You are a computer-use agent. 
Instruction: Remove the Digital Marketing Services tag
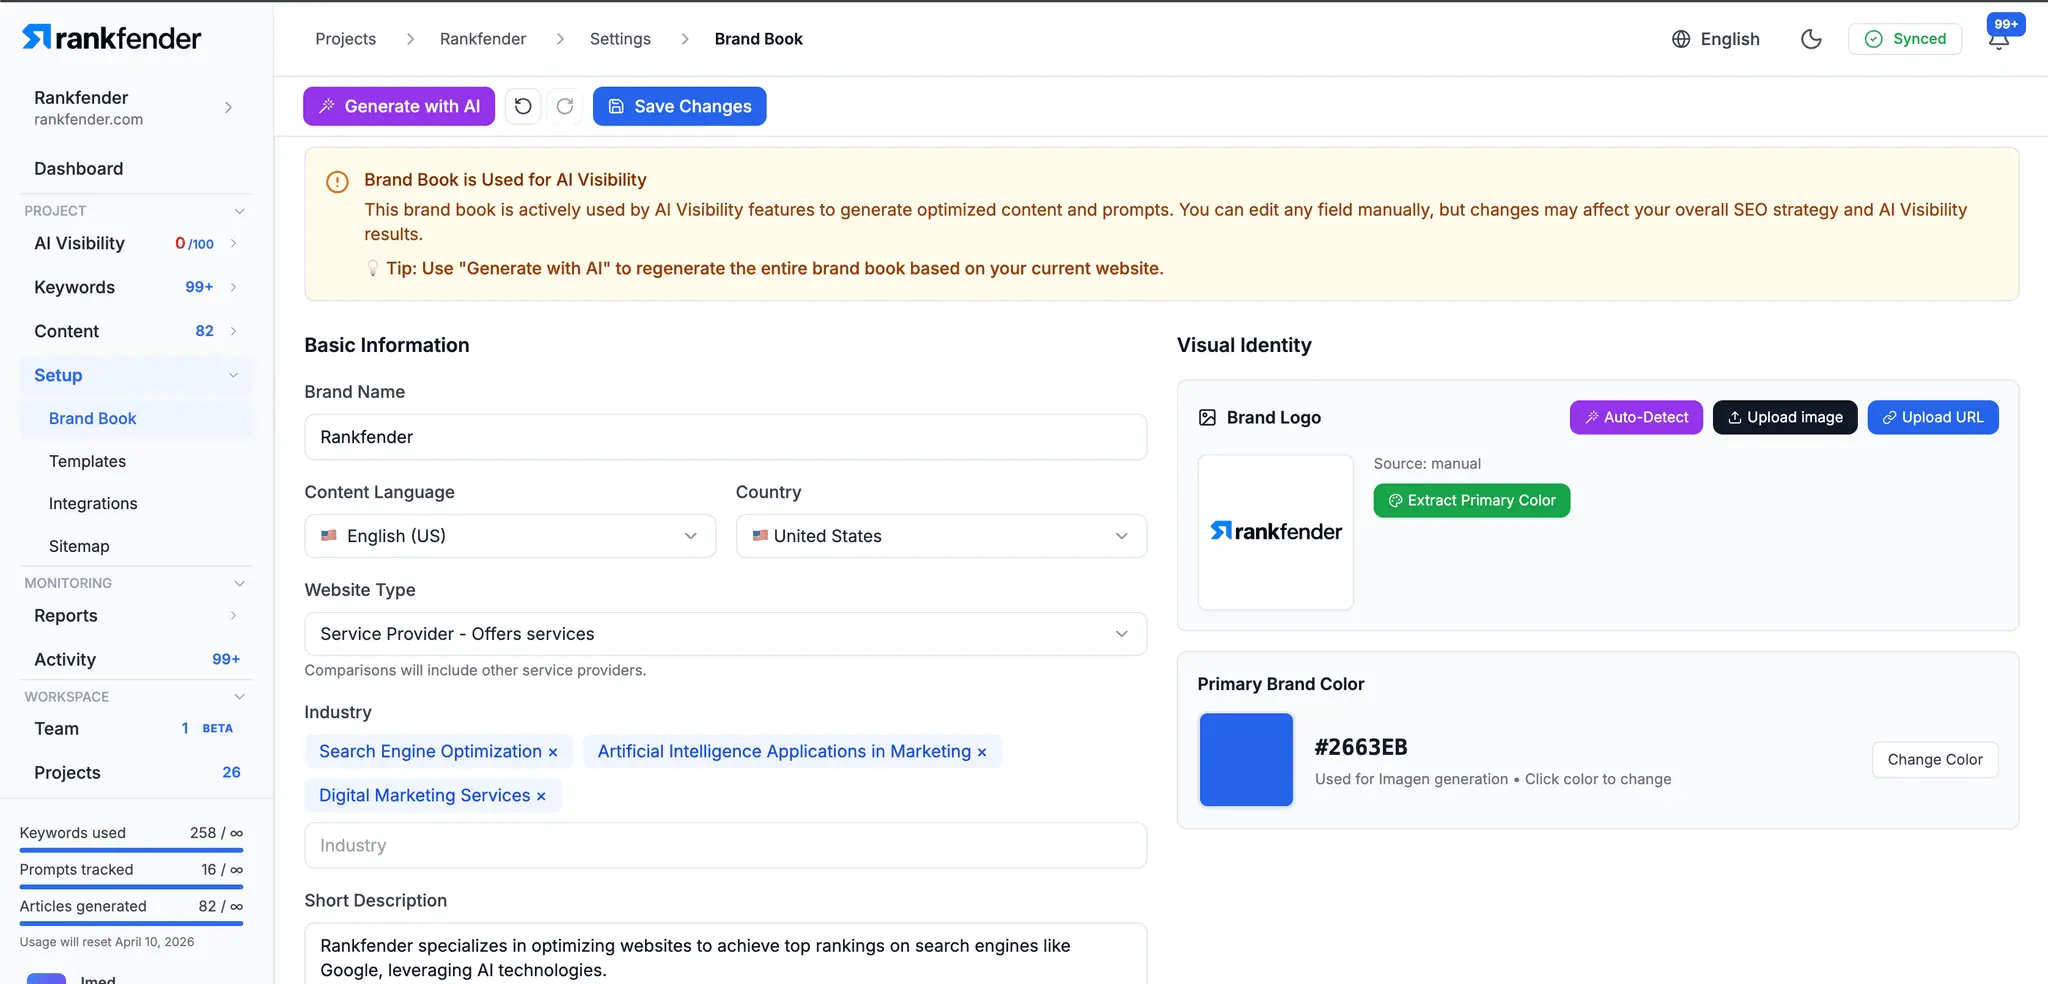tap(541, 796)
